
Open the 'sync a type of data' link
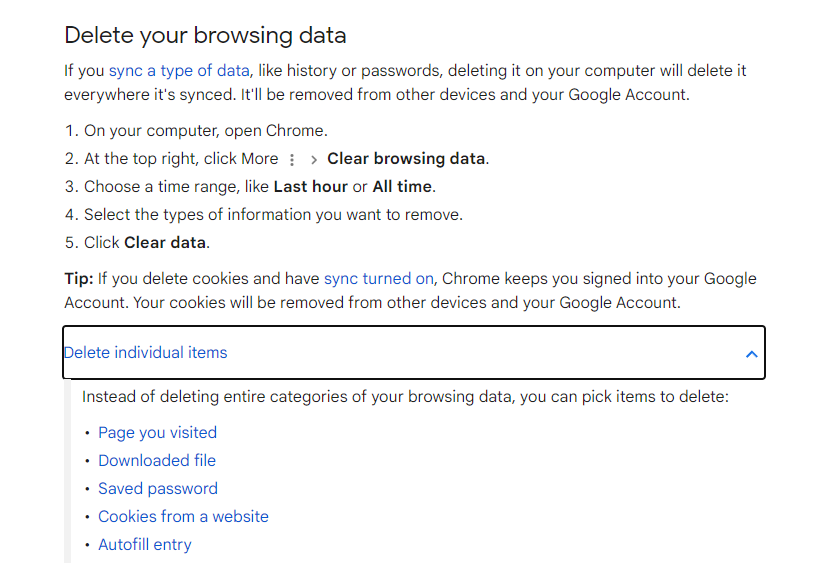tap(179, 71)
